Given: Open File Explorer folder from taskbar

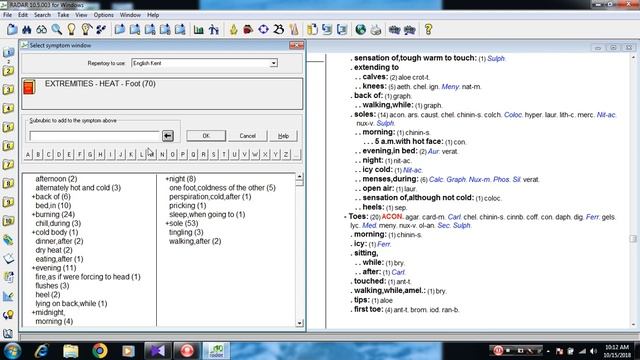Looking at the screenshot, I should point(71,351).
